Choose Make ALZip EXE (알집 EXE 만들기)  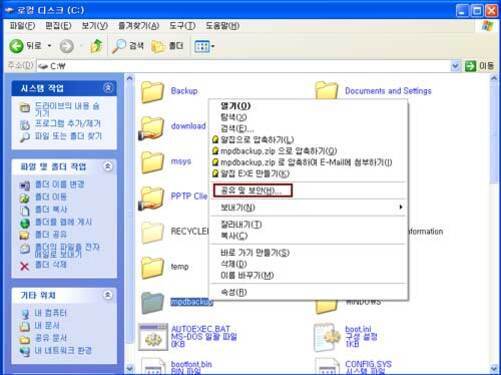308,174
